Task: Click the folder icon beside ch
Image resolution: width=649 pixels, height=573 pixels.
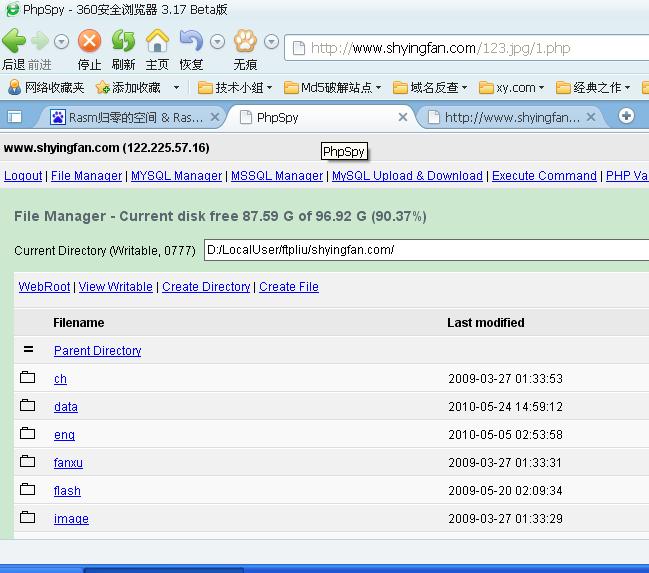Action: (x=28, y=377)
